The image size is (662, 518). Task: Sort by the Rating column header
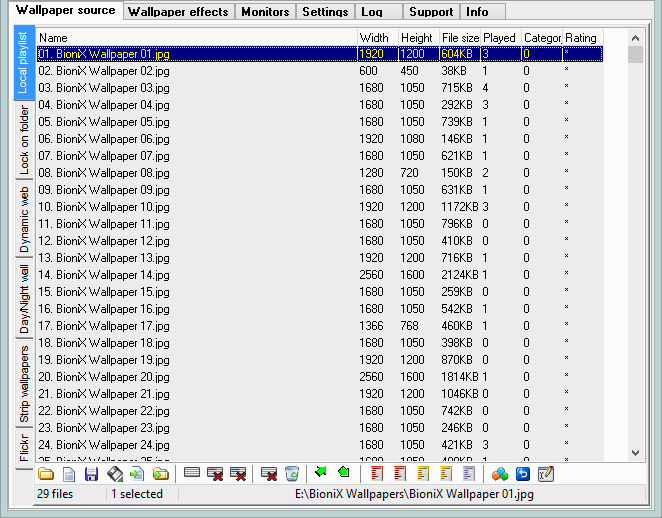[583, 38]
